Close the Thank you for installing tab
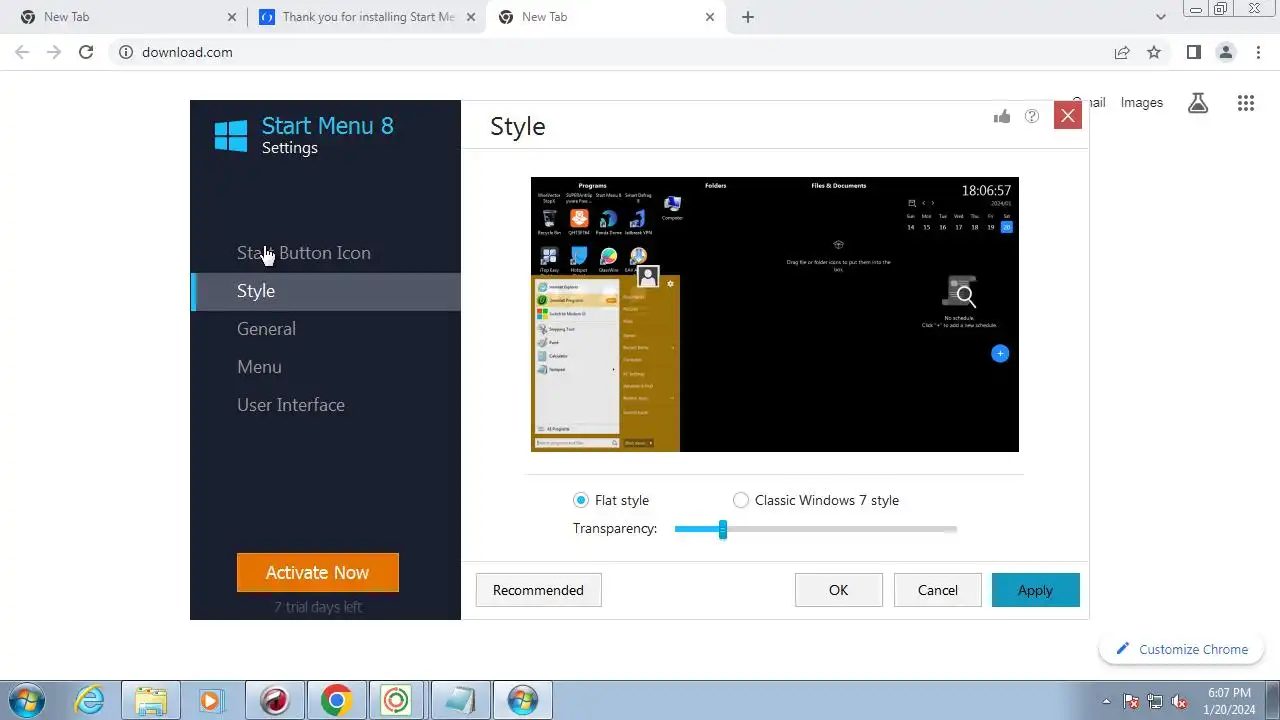 click(472, 17)
